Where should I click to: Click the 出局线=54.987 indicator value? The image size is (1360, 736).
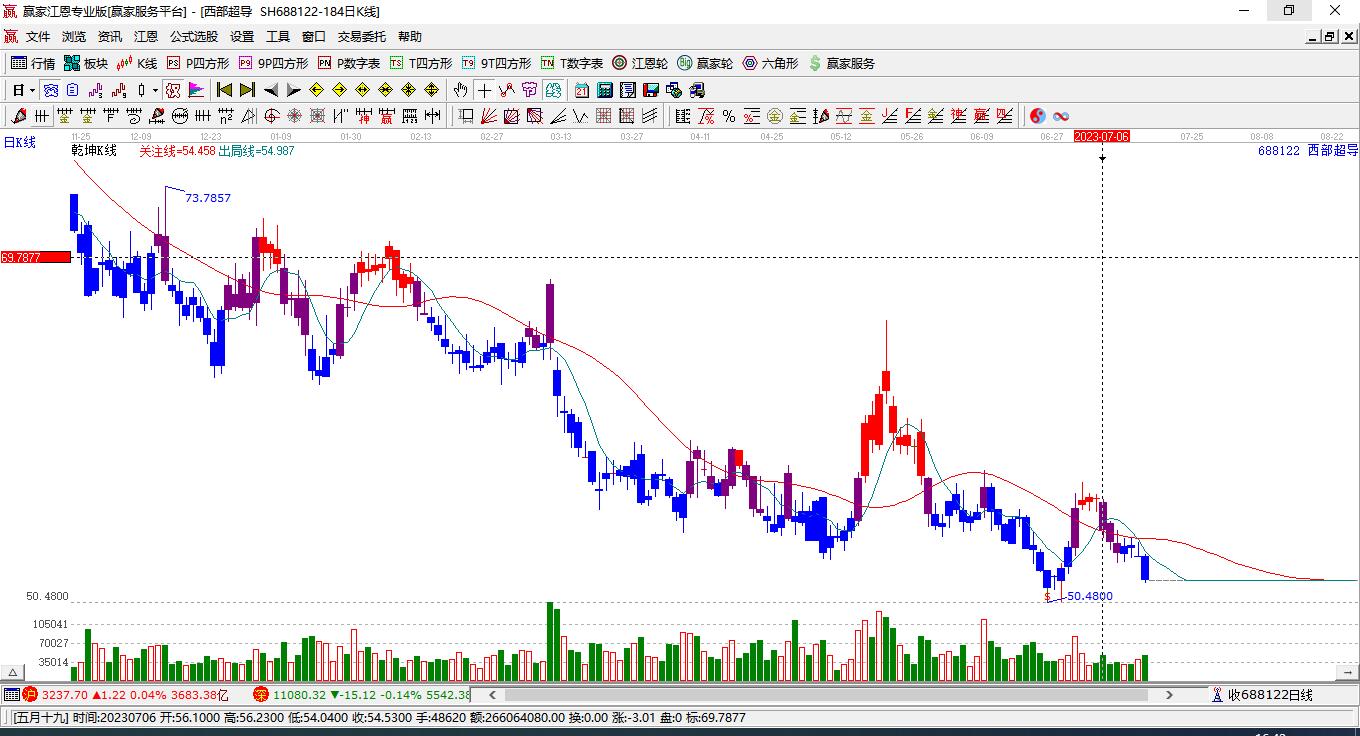tap(256, 151)
